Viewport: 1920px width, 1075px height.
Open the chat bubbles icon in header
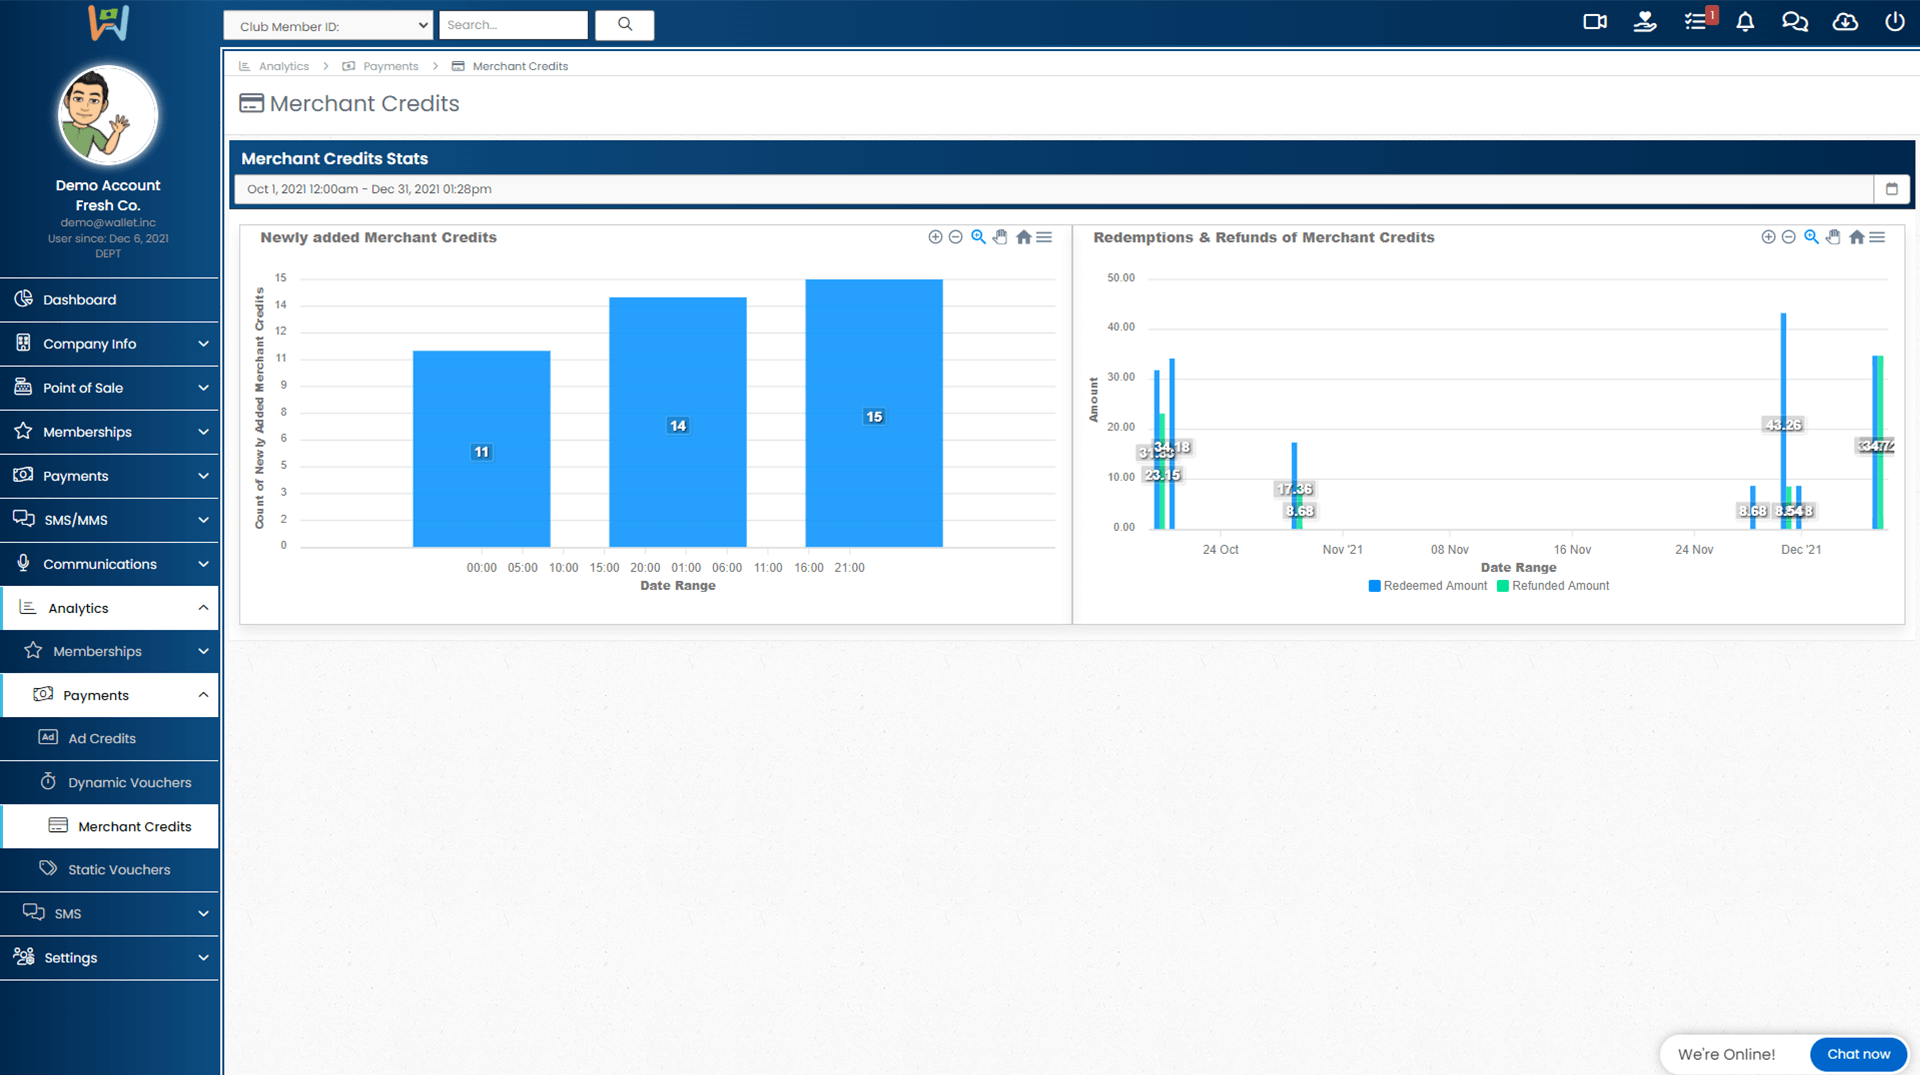click(1795, 22)
